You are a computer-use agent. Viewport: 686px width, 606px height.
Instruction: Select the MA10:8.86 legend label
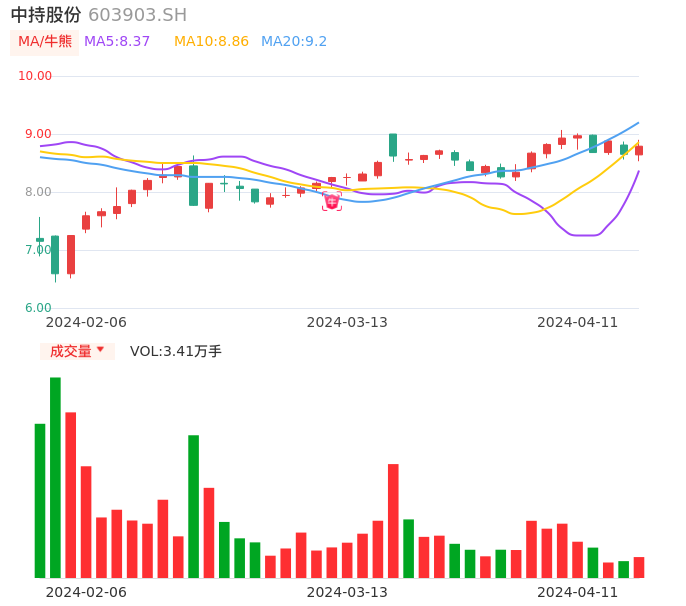(x=211, y=42)
